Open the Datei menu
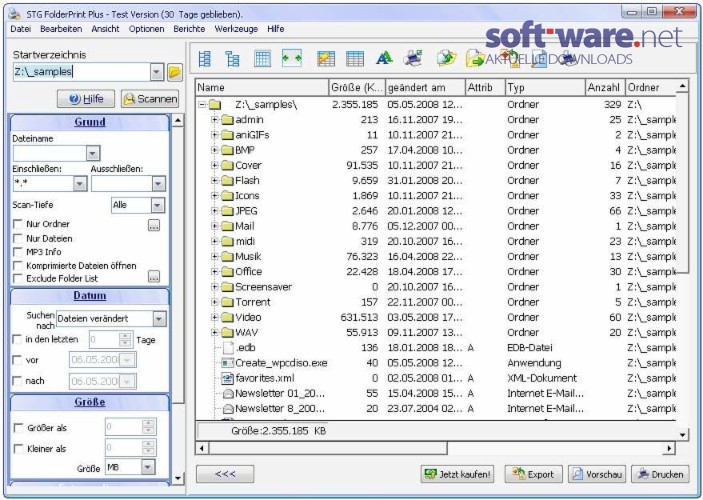703x500 pixels. click(x=21, y=29)
